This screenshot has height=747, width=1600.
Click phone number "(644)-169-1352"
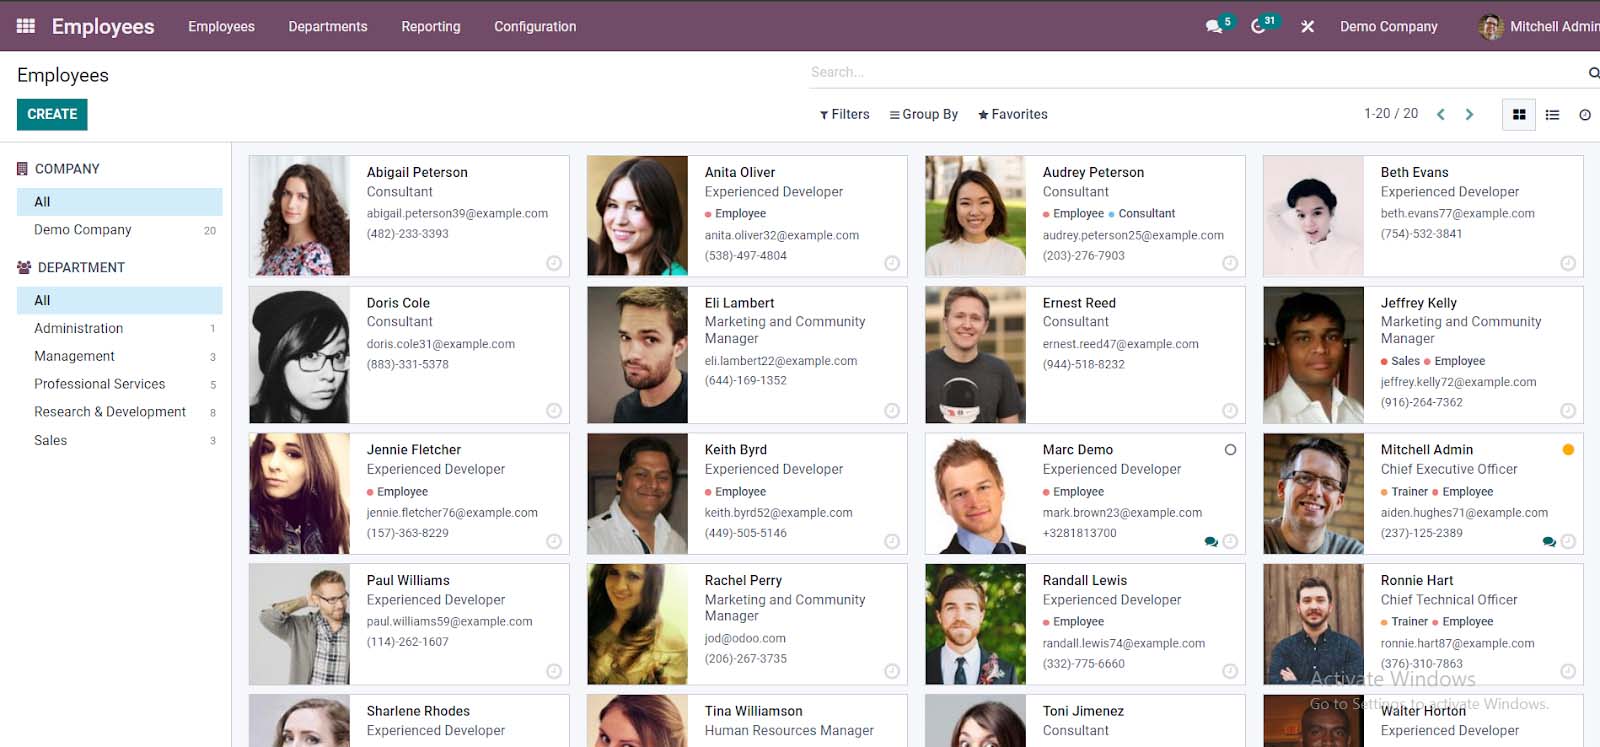point(745,381)
